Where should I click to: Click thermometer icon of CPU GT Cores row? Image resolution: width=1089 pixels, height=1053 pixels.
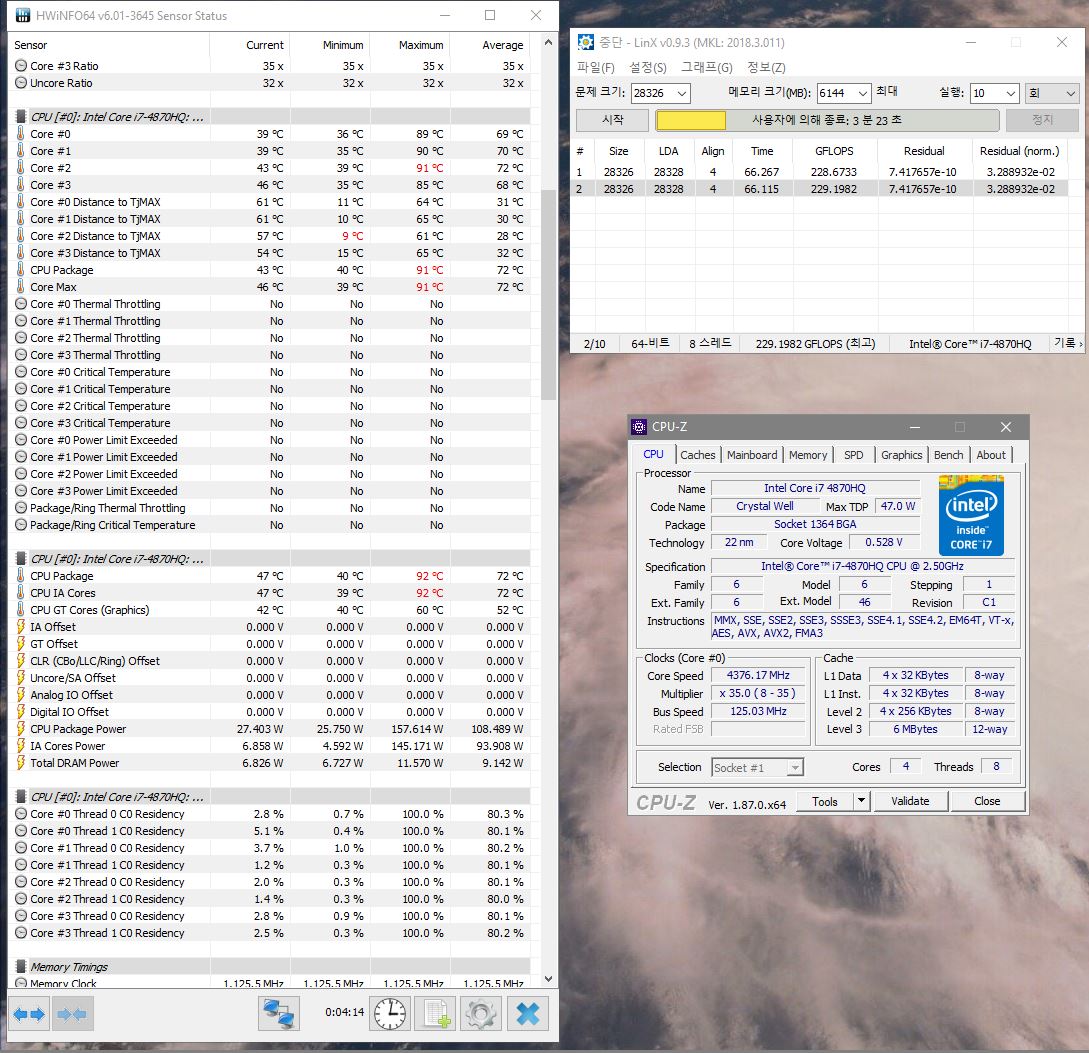[21, 610]
